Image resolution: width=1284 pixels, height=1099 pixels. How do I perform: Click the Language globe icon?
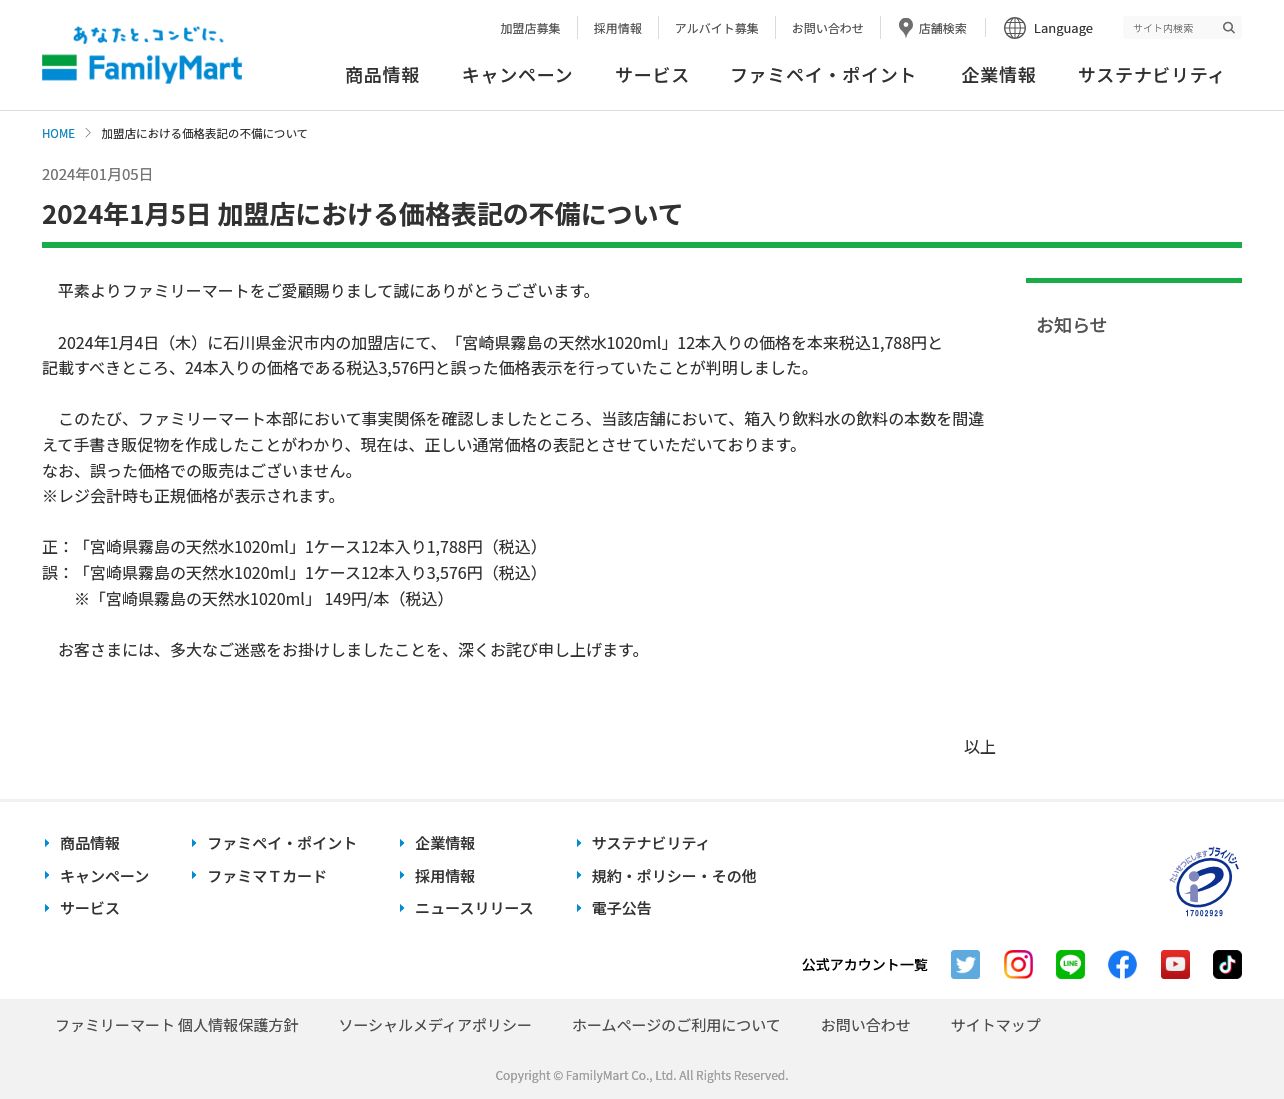click(x=1015, y=28)
